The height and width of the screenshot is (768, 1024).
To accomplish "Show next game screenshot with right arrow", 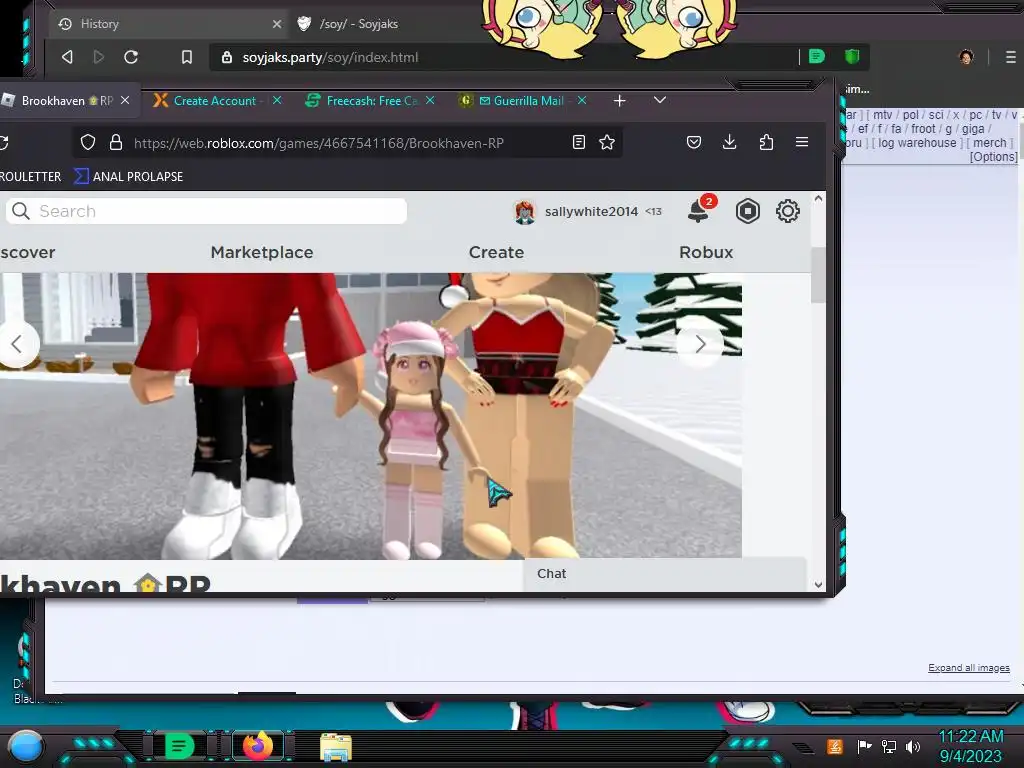I will pyautogui.click(x=700, y=344).
